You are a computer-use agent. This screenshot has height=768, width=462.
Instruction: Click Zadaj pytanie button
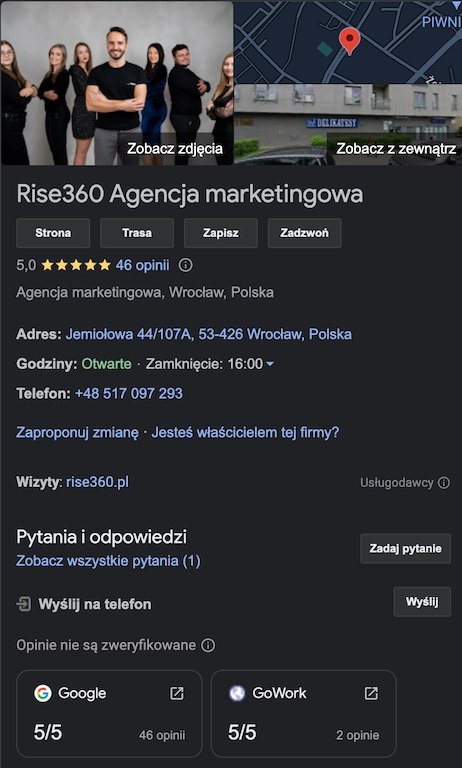pos(406,549)
